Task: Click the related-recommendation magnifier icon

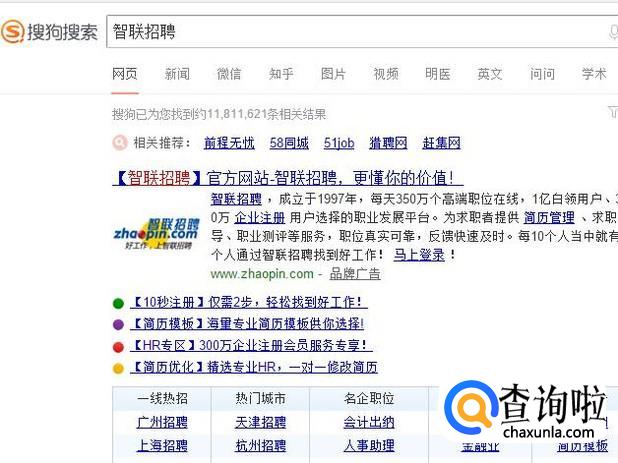Action: pyautogui.click(x=120, y=143)
